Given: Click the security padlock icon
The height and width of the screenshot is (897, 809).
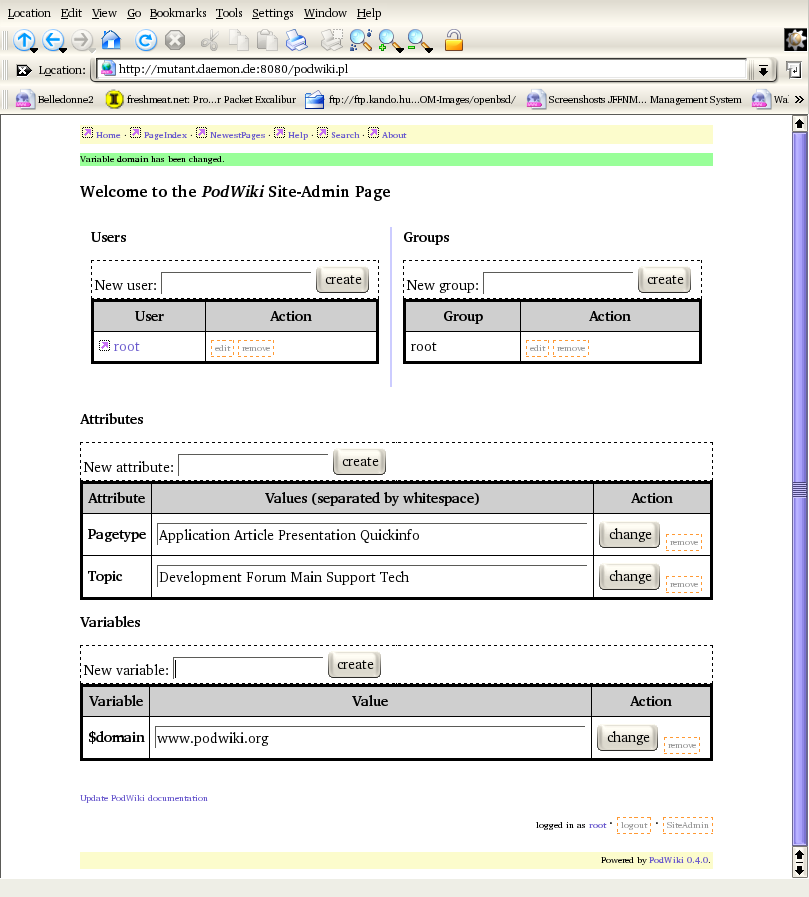Looking at the screenshot, I should click(x=454, y=40).
